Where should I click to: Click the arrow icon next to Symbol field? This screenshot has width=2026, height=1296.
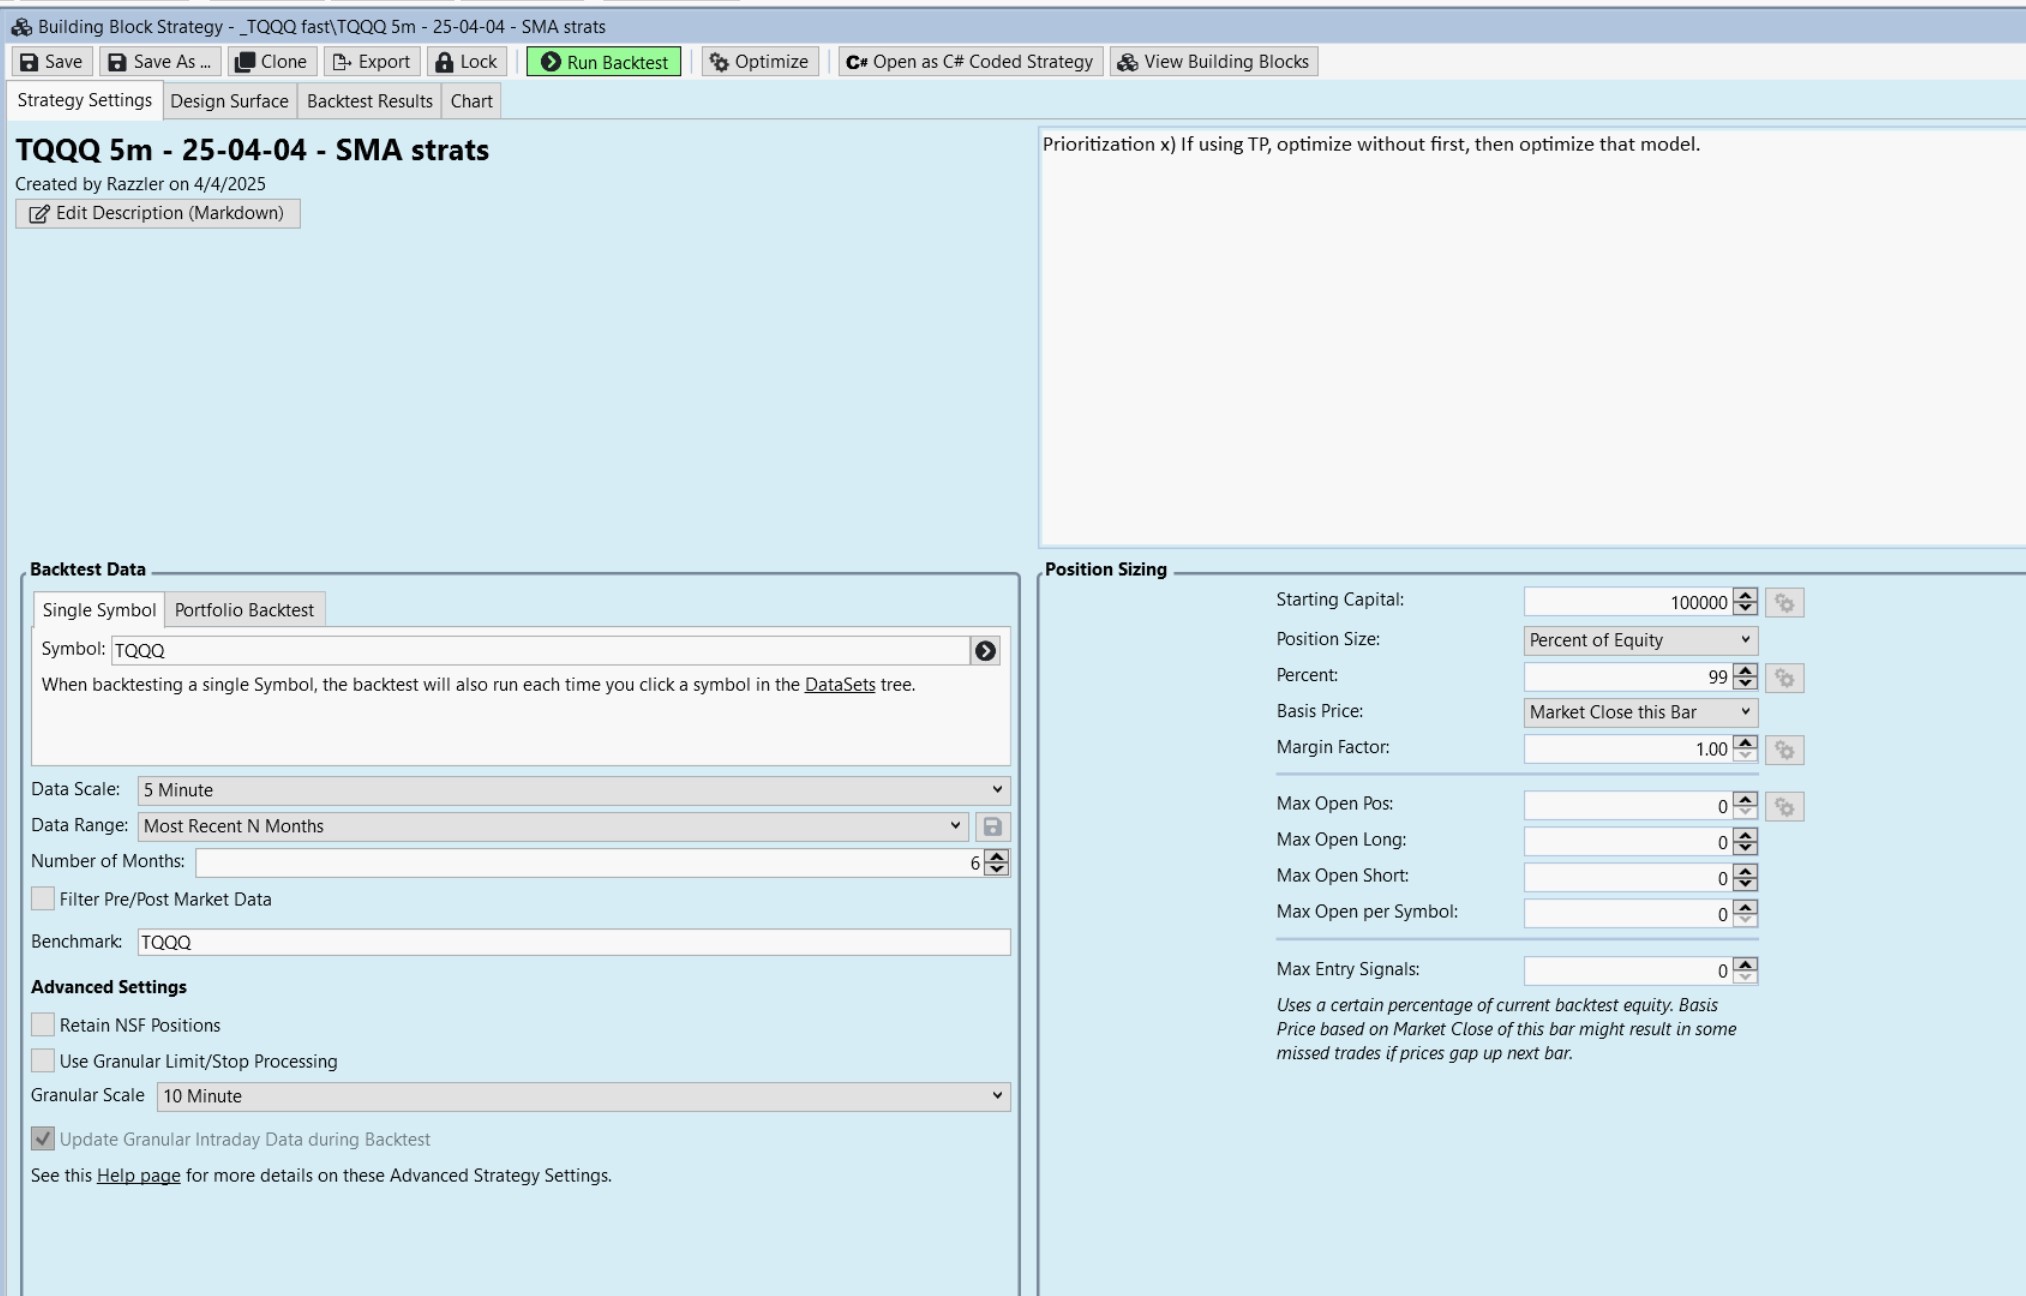(985, 651)
